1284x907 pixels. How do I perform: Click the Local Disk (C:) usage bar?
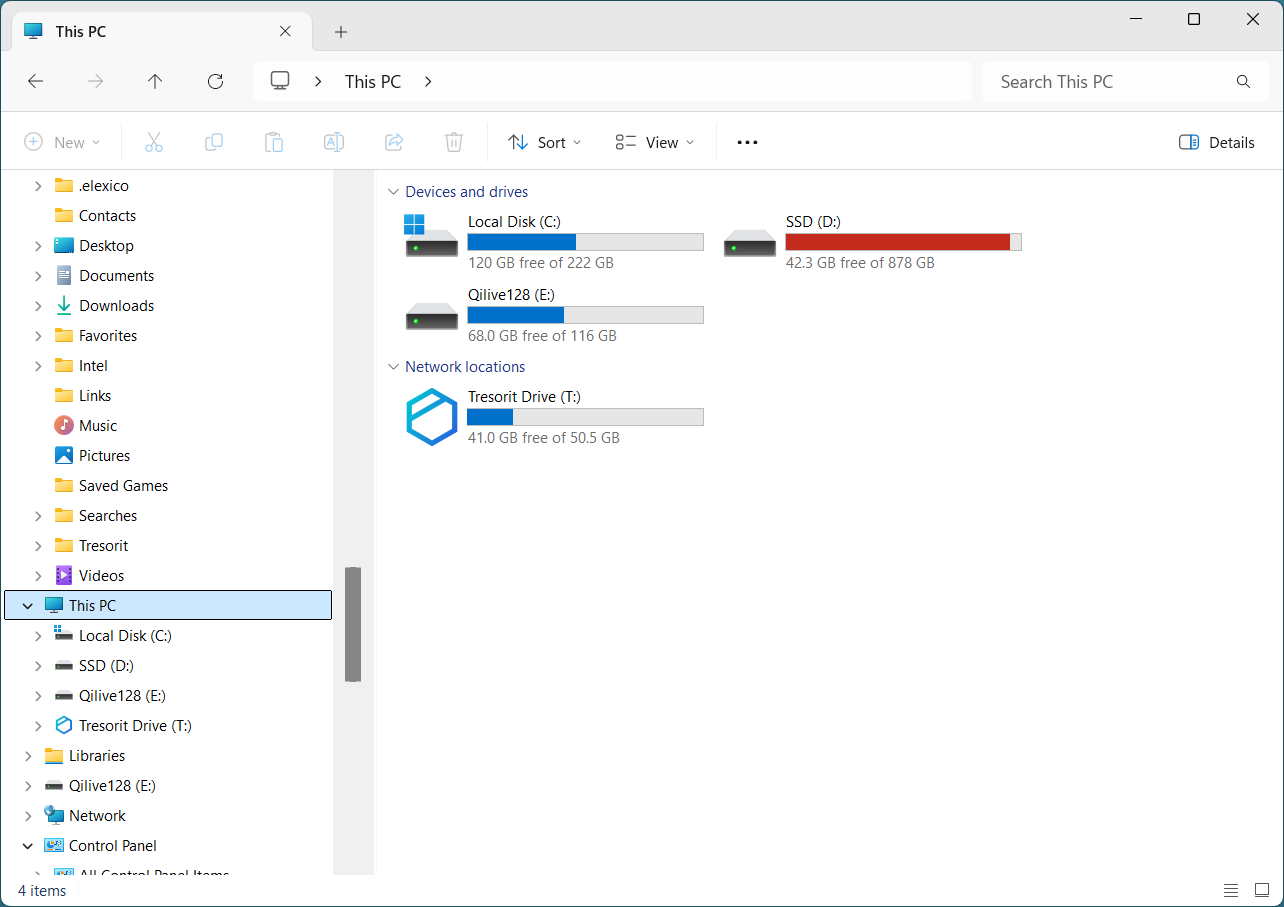(x=585, y=242)
